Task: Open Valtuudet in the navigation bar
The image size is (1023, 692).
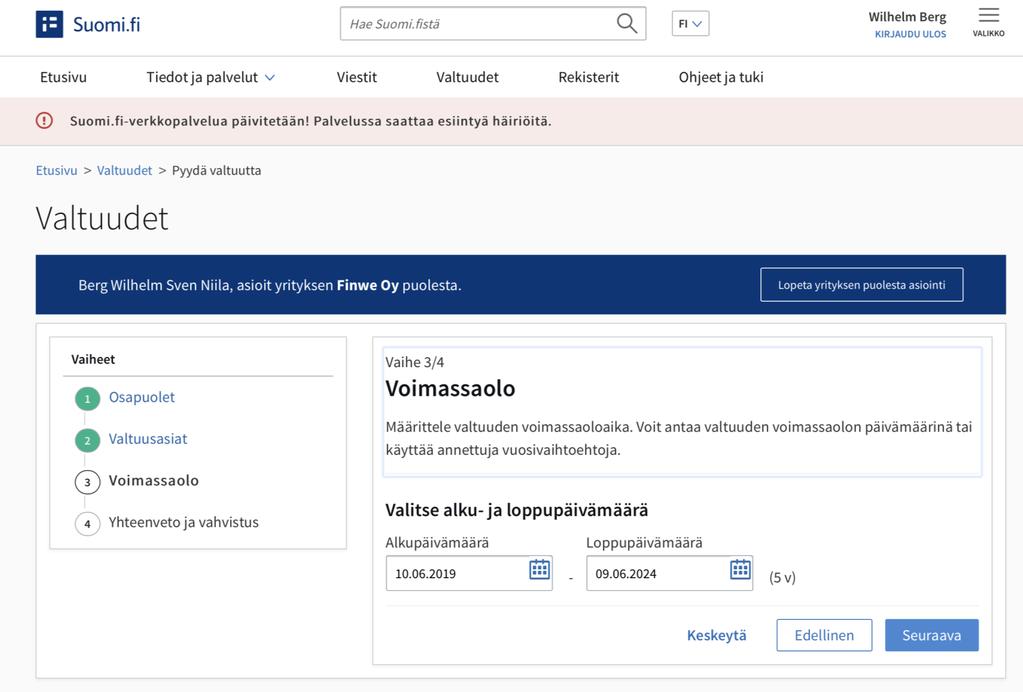Action: pyautogui.click(x=467, y=77)
